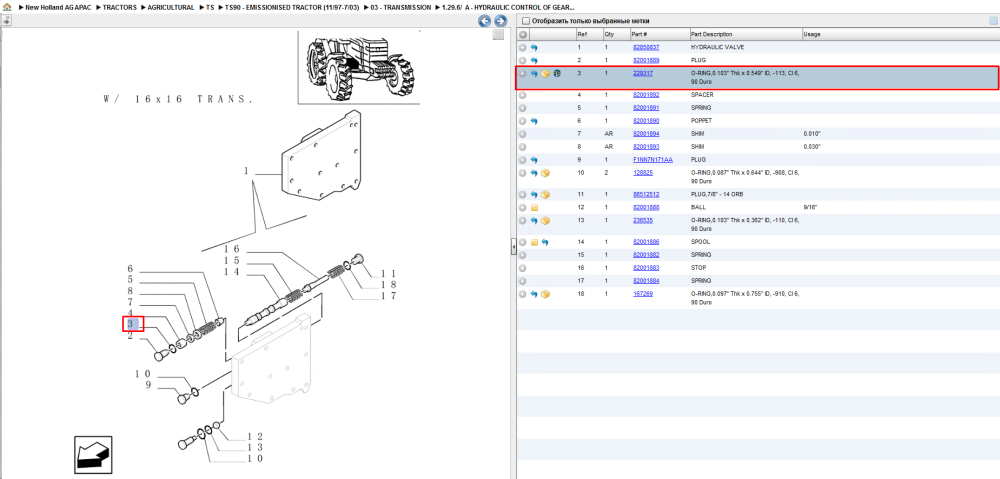Open part number link 167269
The width and height of the screenshot is (1000, 479).
(x=642, y=294)
